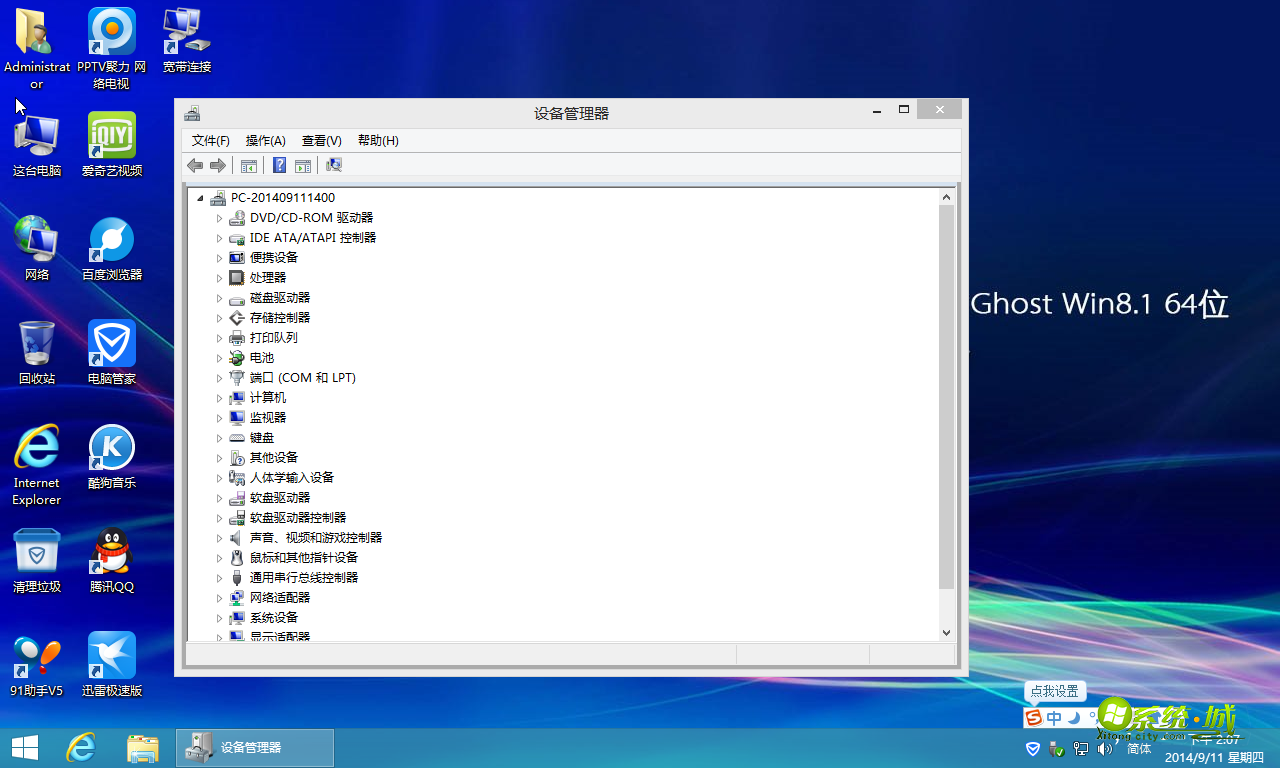Click 简体 in the language bar
Viewport: 1280px width, 768px height.
pyautogui.click(x=1137, y=748)
